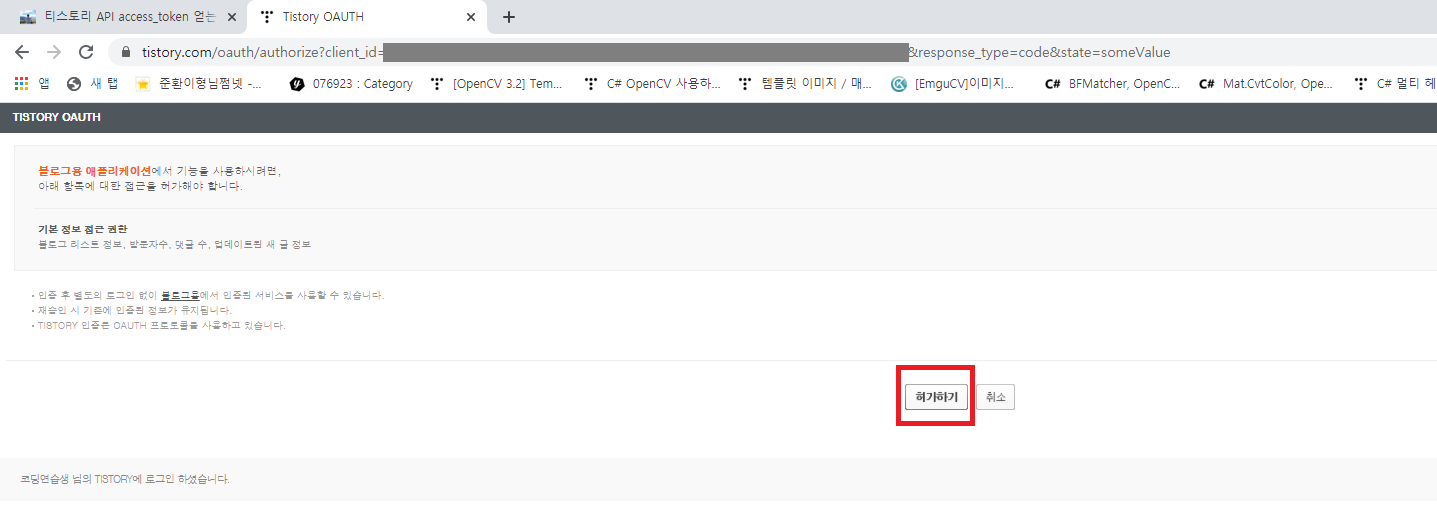Click the TISTORY OAUTH header title

pos(56,117)
